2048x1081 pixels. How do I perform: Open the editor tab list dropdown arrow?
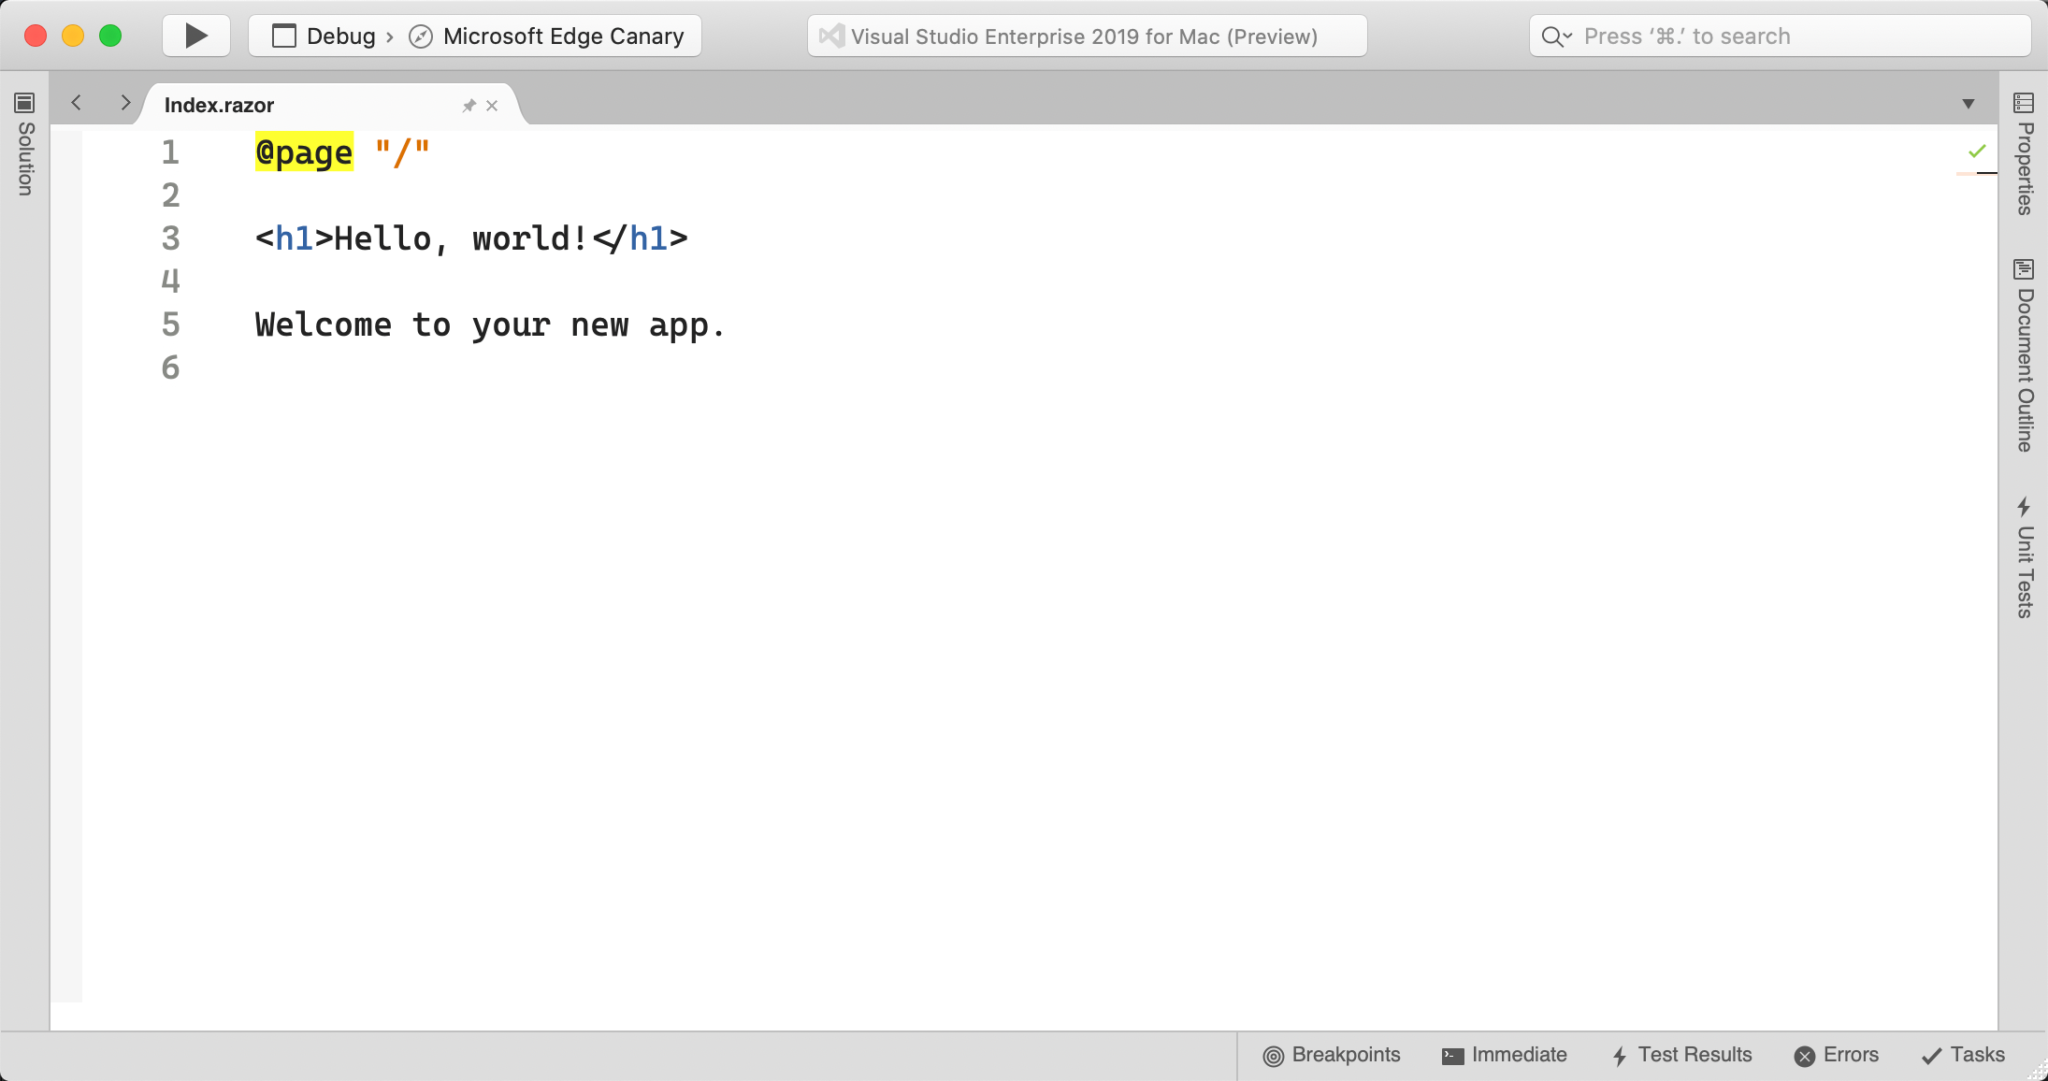1967,103
